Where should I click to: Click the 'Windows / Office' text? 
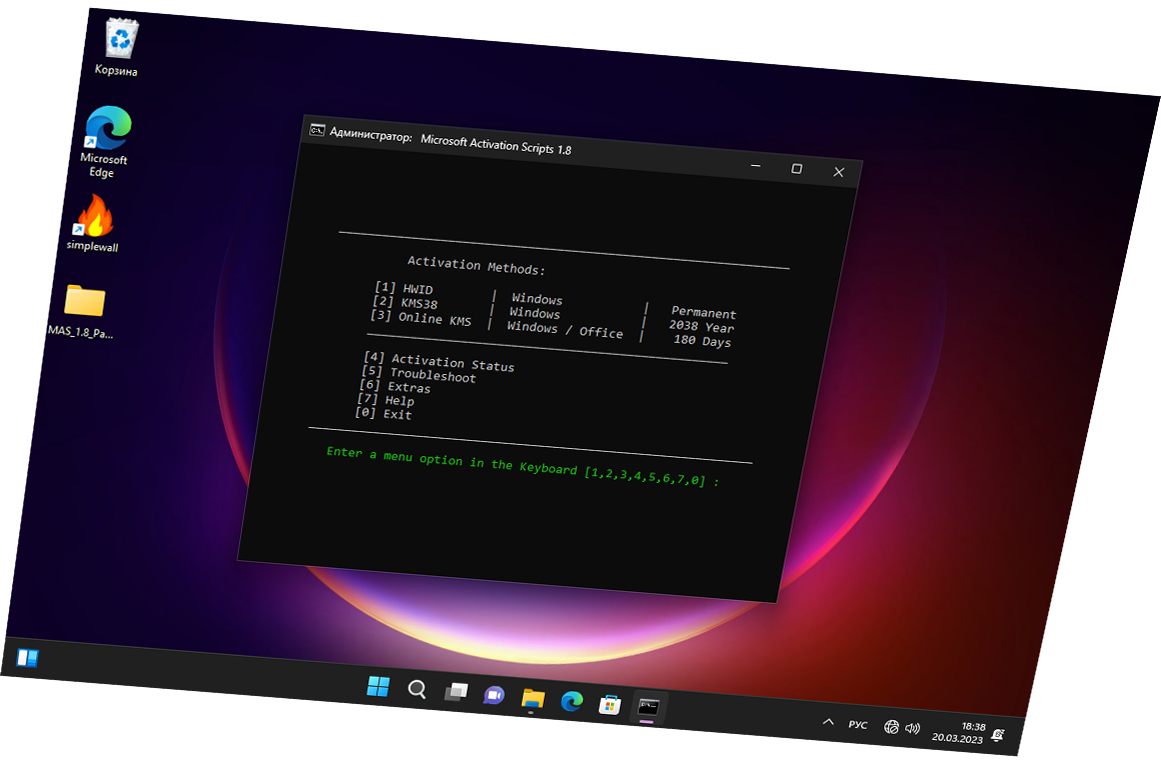(x=565, y=330)
